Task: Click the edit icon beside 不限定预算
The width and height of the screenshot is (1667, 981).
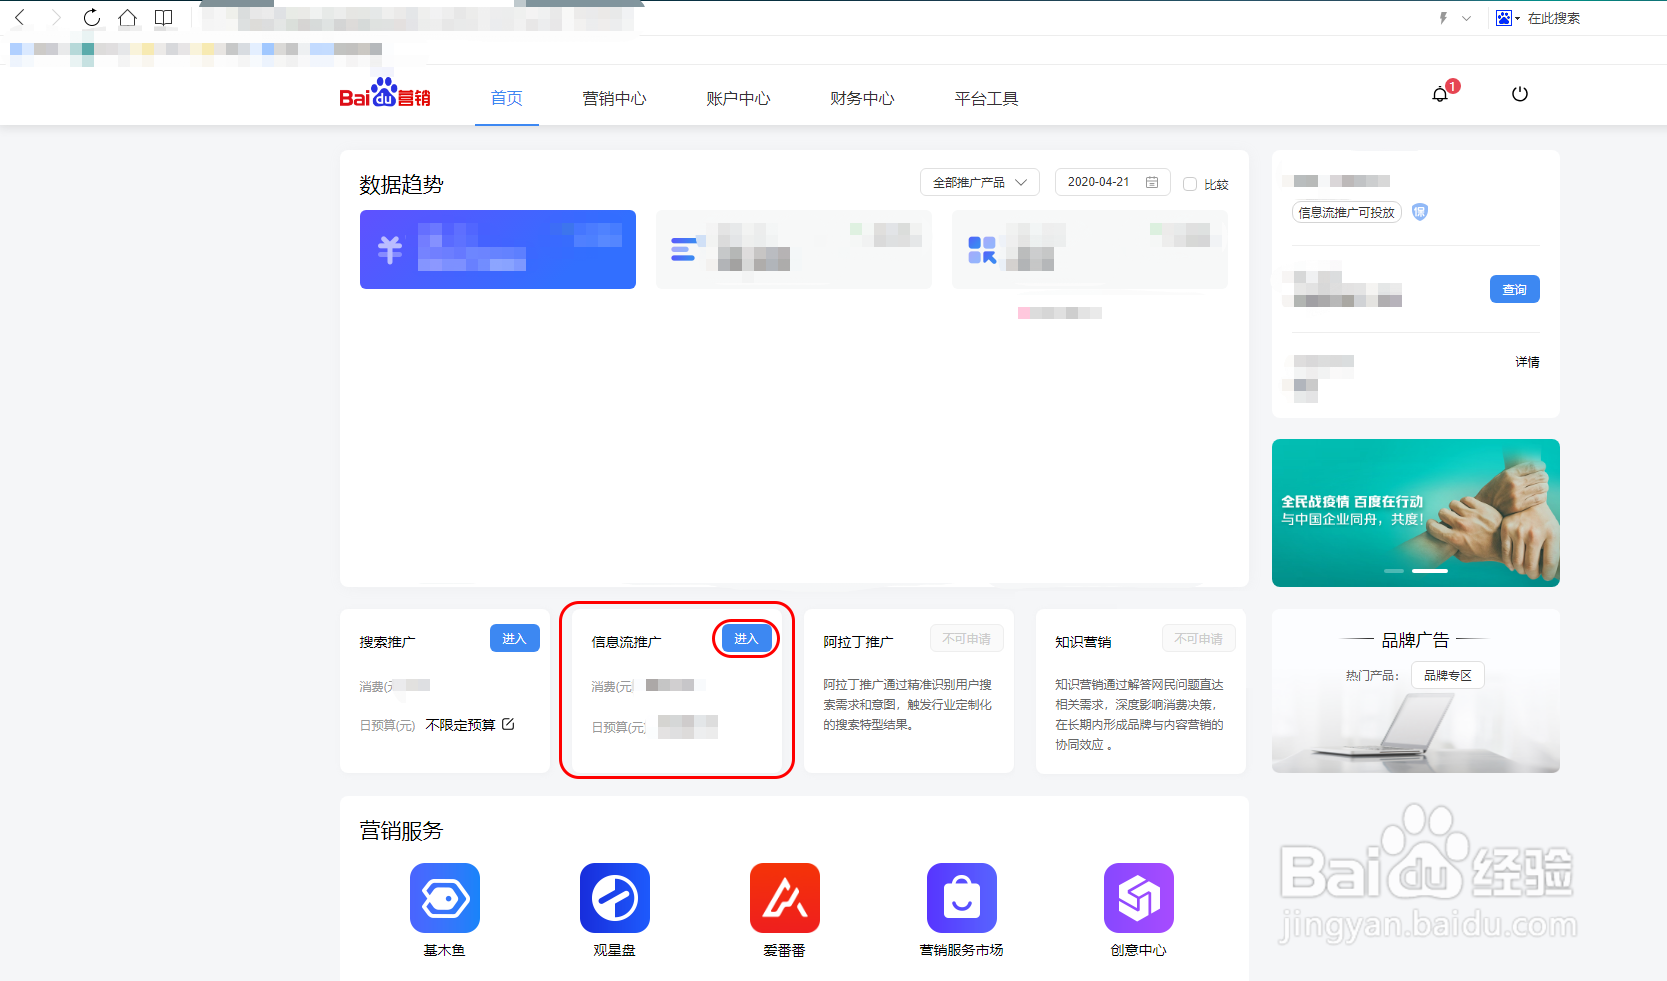Action: click(508, 724)
